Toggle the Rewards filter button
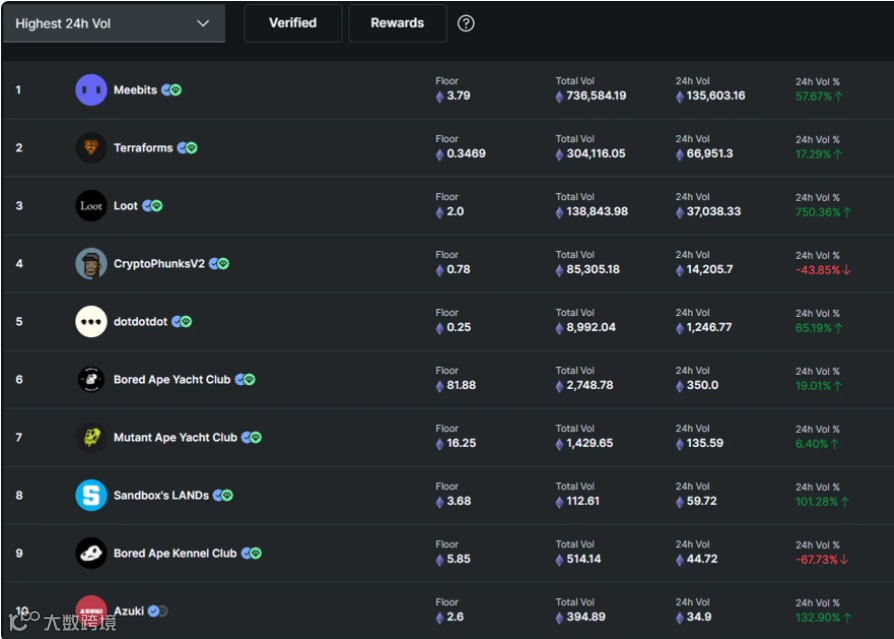 (397, 23)
